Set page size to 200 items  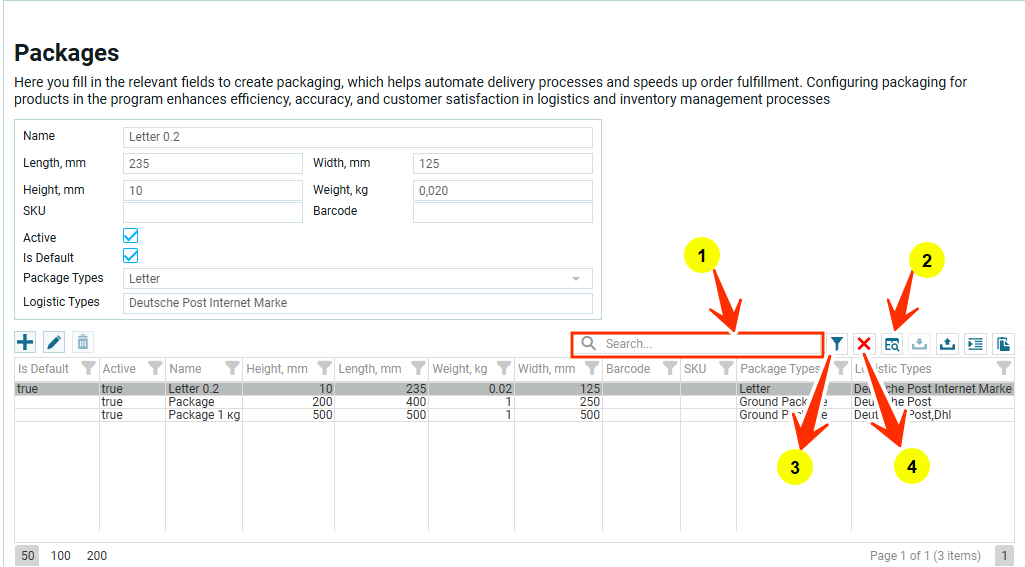tap(96, 556)
